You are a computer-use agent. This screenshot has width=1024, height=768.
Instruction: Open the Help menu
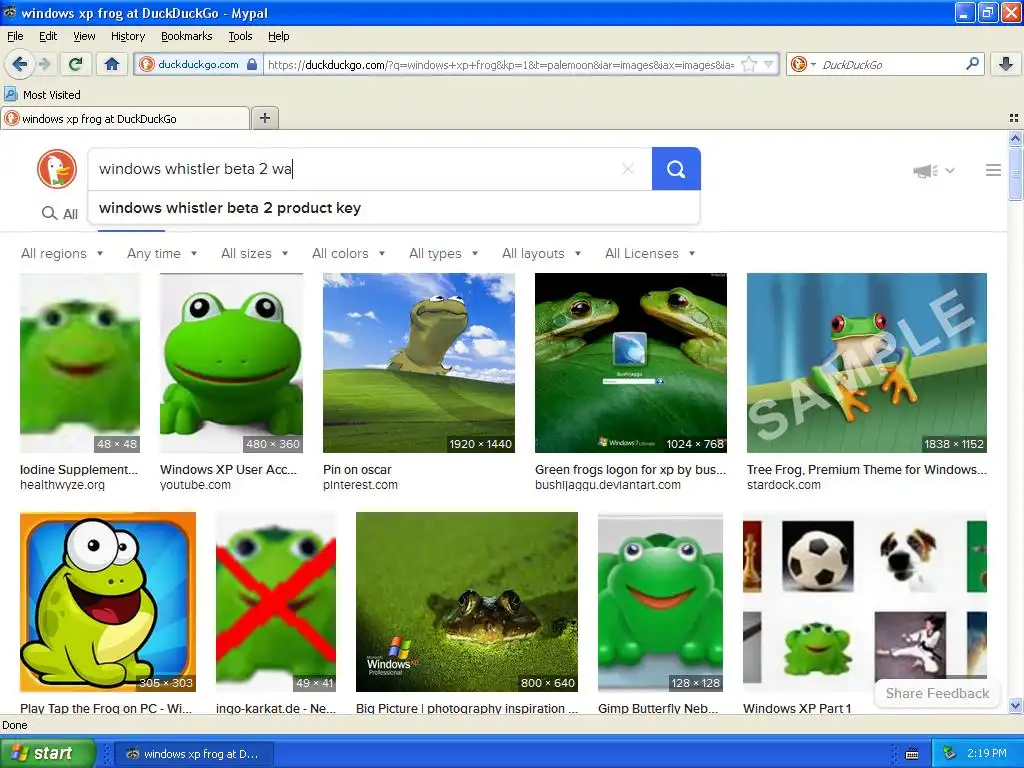point(279,36)
